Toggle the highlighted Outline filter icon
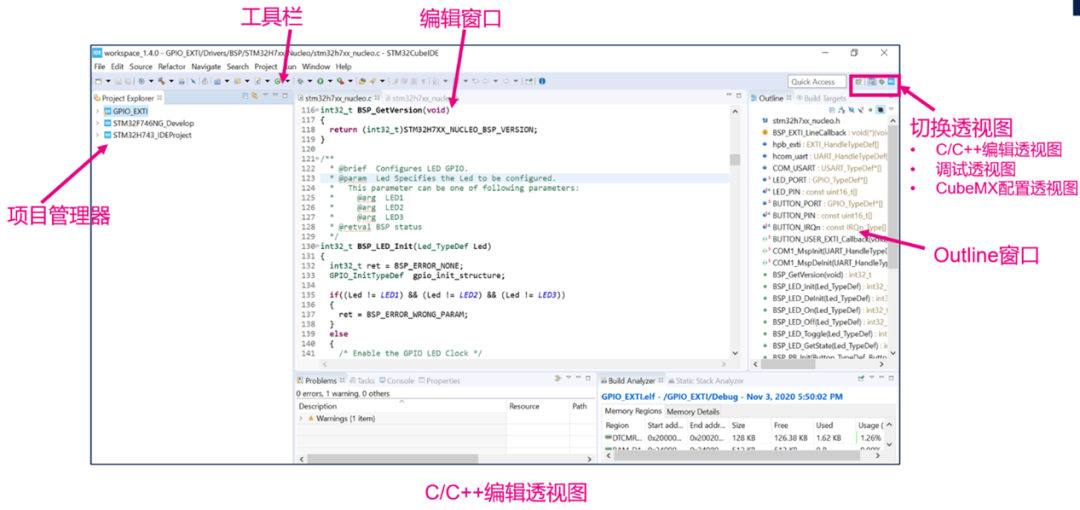The width and height of the screenshot is (1080, 510). 880,110
